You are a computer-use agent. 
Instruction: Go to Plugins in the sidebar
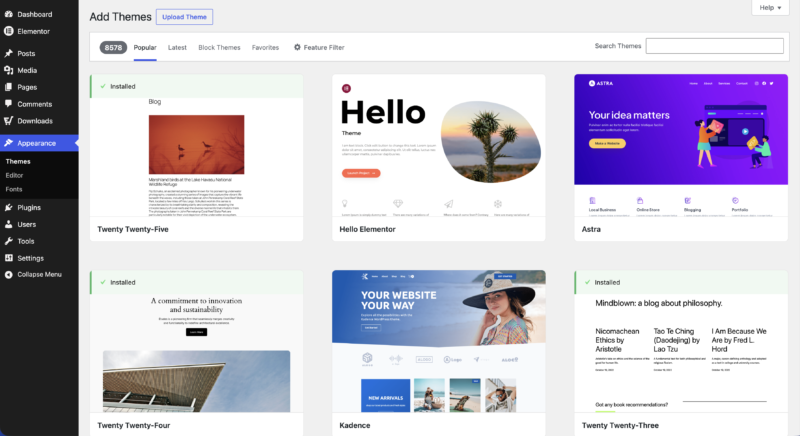click(x=29, y=208)
